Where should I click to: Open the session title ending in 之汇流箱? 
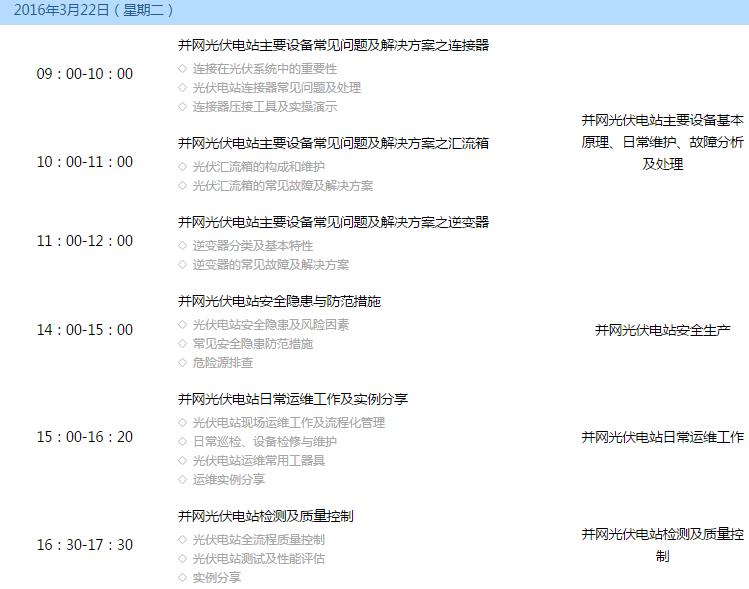pos(333,144)
